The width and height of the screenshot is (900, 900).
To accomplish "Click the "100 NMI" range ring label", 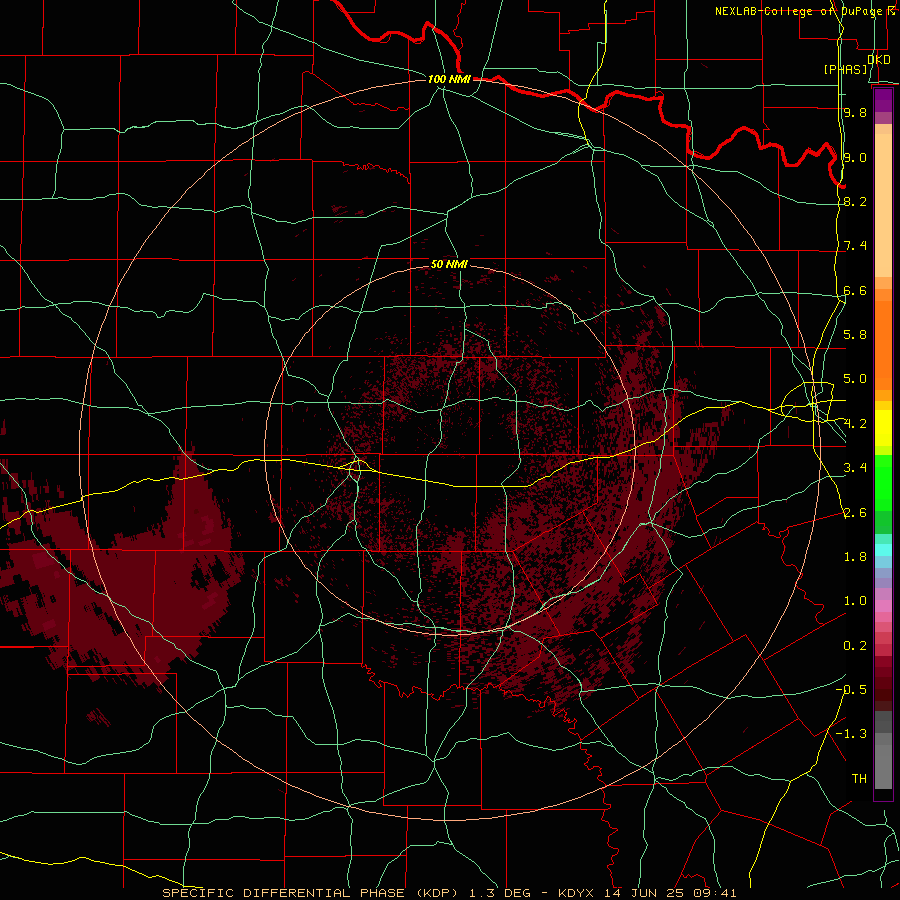I will pos(449,79).
